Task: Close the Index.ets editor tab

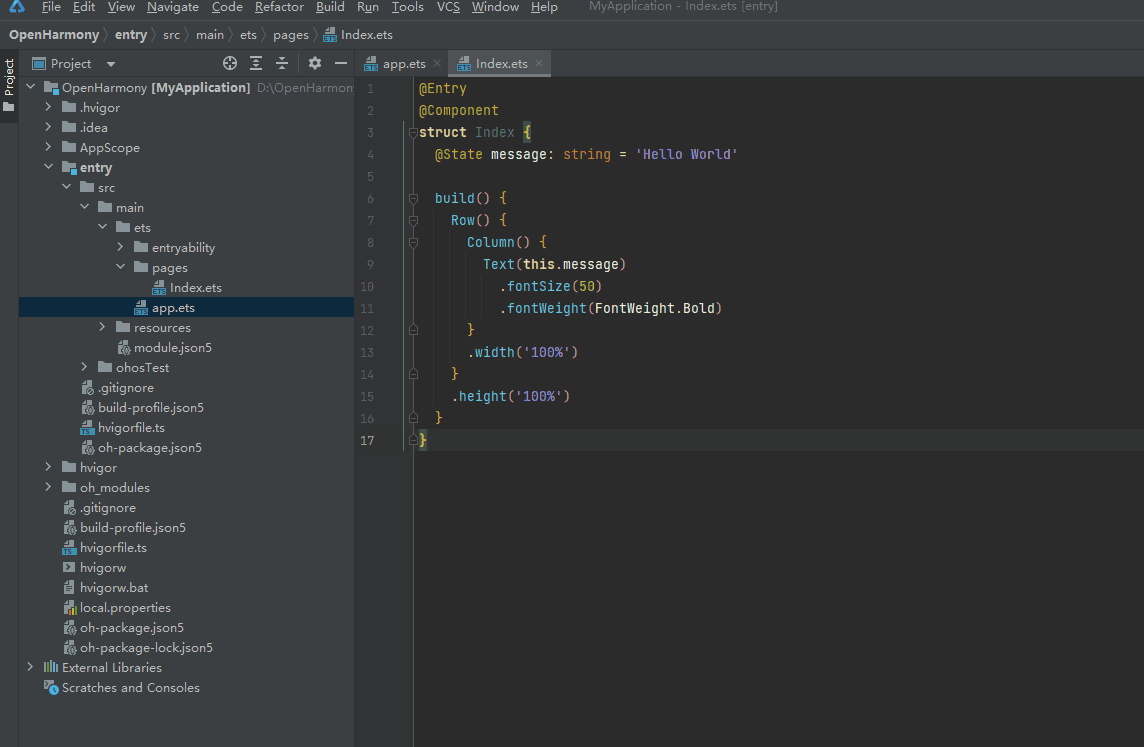Action: [539, 63]
